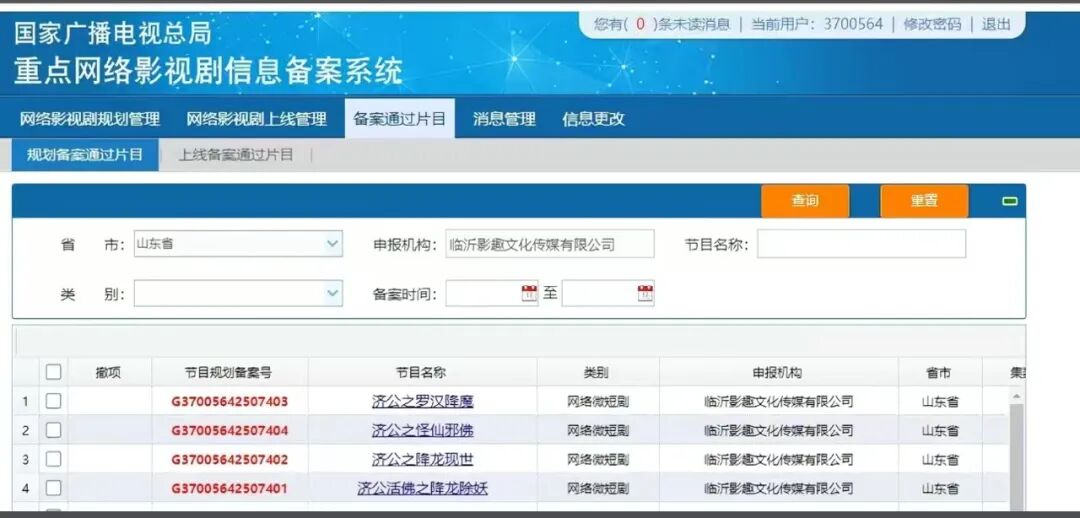This screenshot has height=518, width=1080.
Task: Click 修改密码 link in header
Action: pyautogui.click(x=932, y=24)
